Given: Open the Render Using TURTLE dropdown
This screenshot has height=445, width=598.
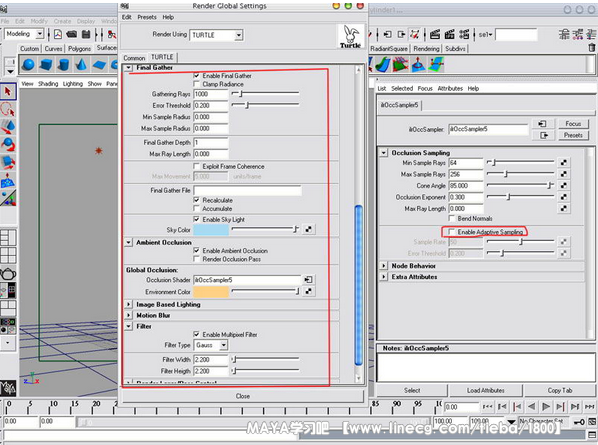Looking at the screenshot, I should (216, 35).
